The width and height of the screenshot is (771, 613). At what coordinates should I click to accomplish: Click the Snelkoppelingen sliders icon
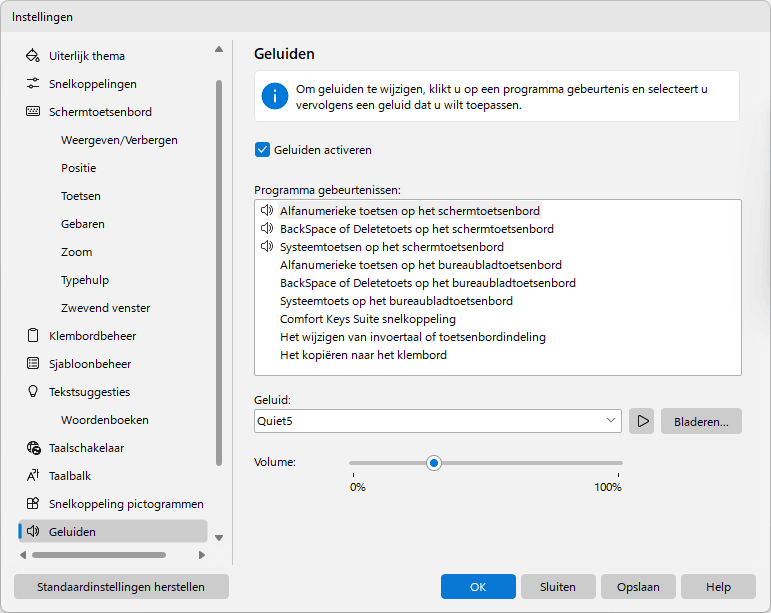pos(33,84)
